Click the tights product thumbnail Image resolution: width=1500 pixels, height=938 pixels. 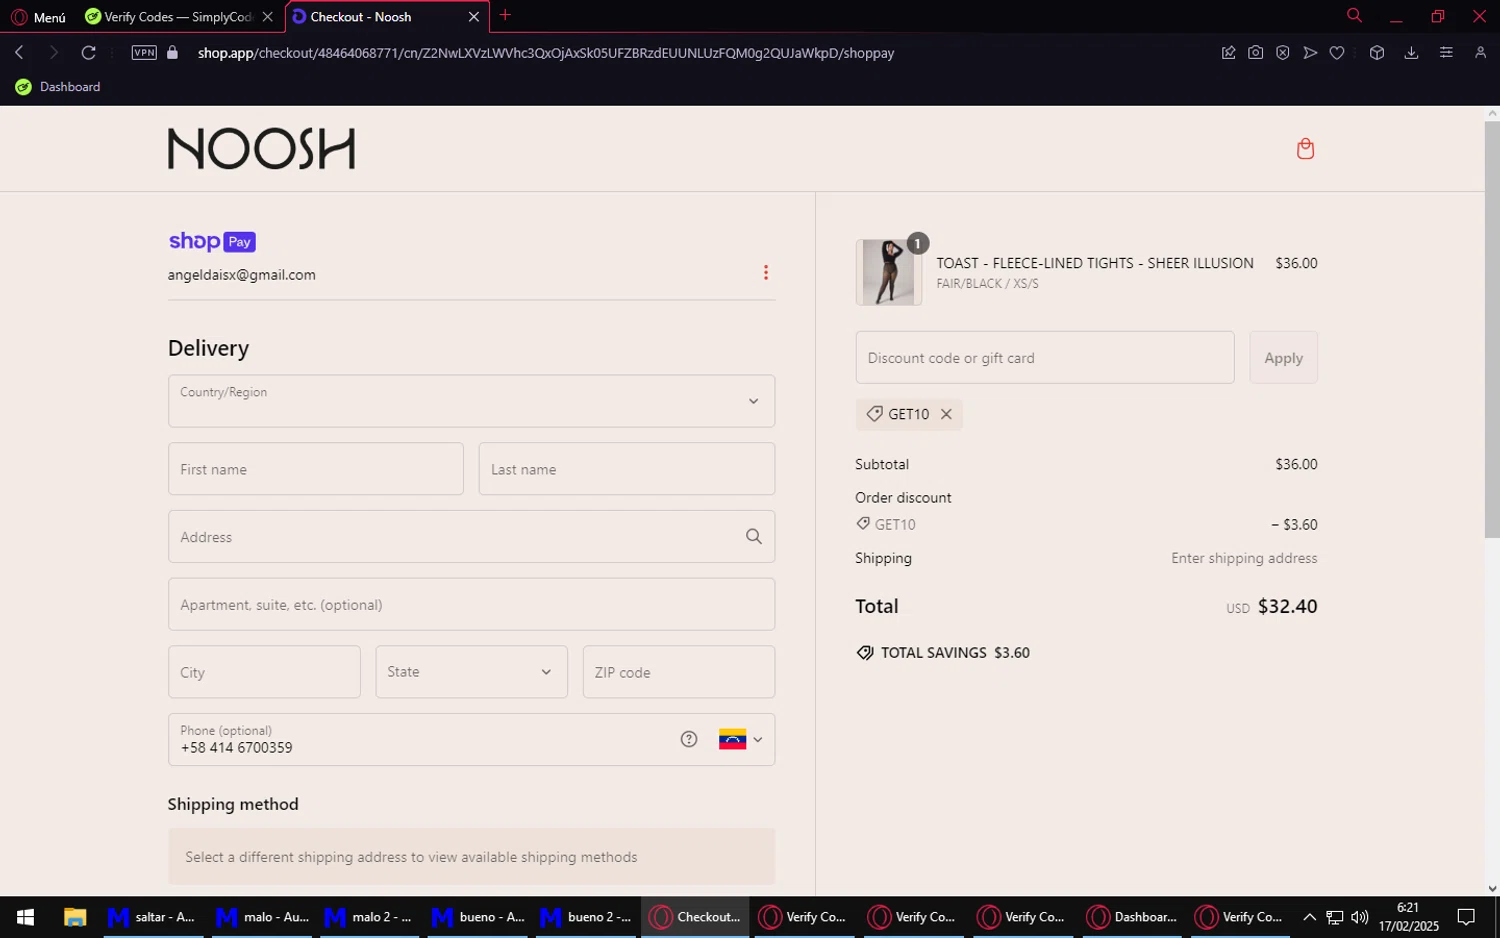point(889,272)
